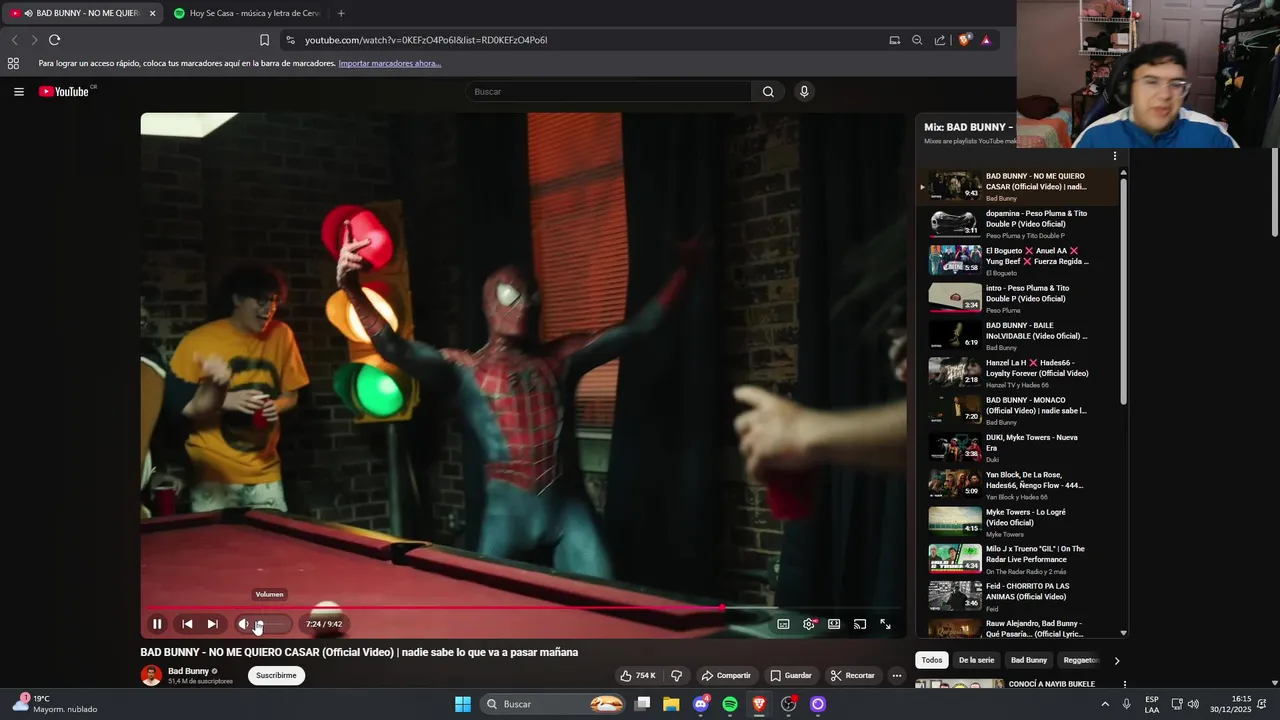Open Bad Bunny channel avatar
1280x720 pixels.
click(151, 675)
